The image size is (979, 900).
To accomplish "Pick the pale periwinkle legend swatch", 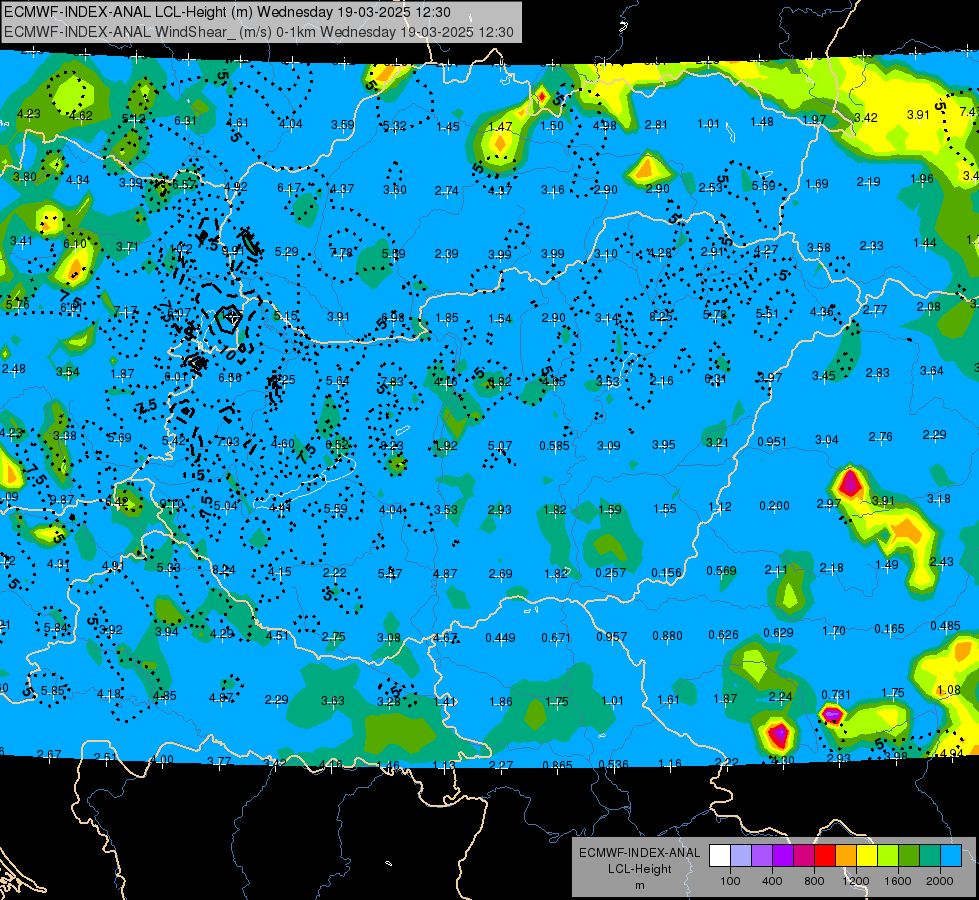I will (x=741, y=856).
